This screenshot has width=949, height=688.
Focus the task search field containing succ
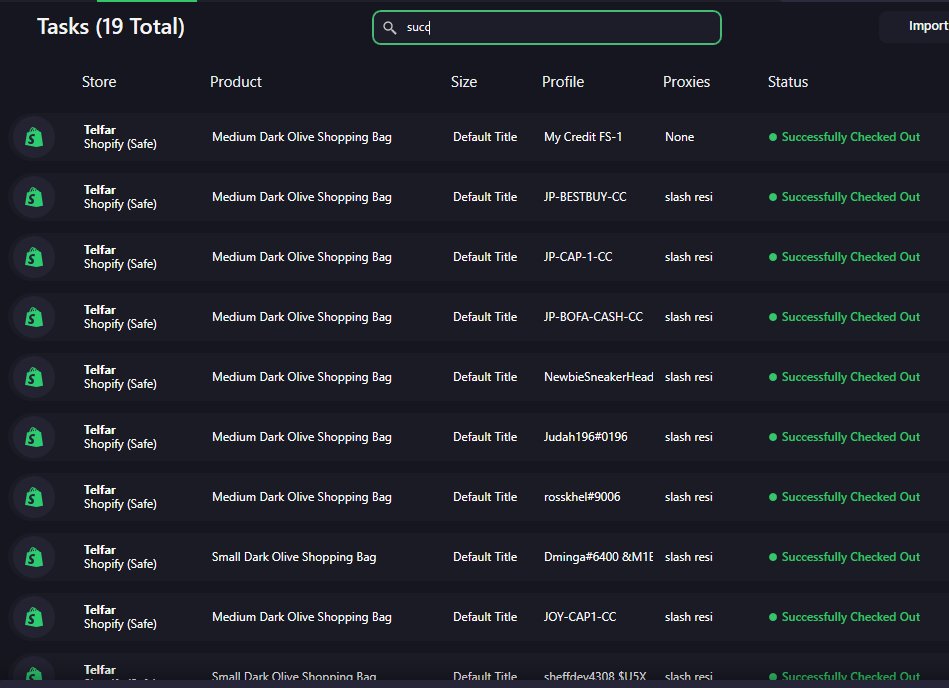(x=547, y=27)
